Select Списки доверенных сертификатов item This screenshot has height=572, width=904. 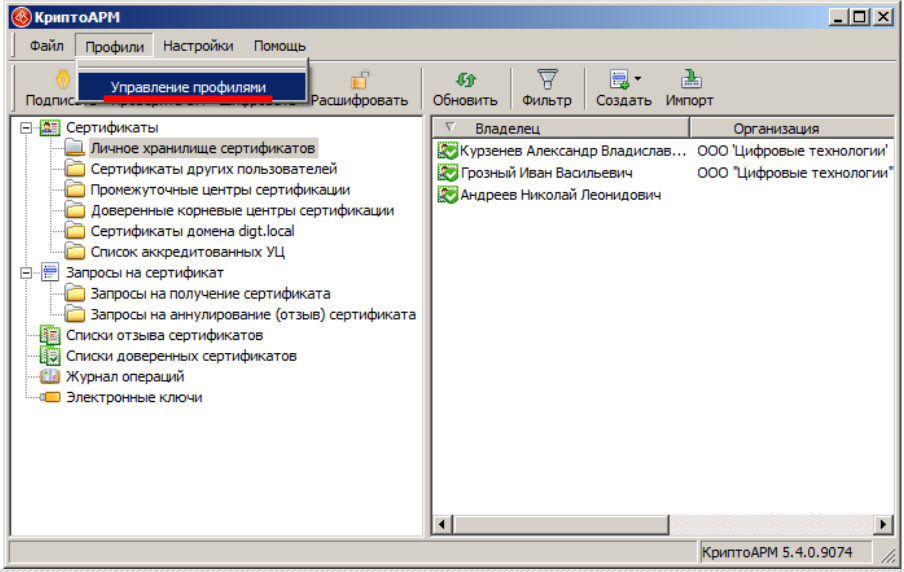point(181,356)
